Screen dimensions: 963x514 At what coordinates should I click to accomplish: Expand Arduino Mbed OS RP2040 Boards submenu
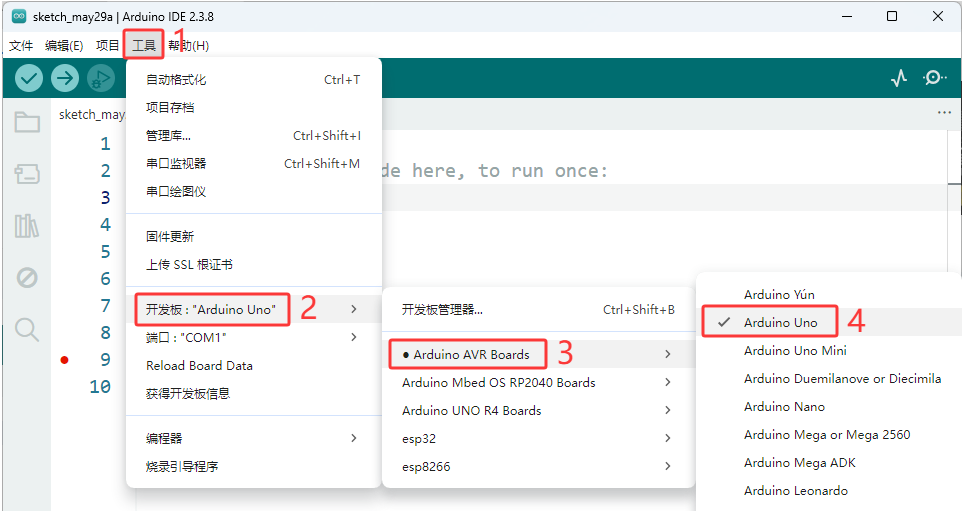pyautogui.click(x=538, y=383)
